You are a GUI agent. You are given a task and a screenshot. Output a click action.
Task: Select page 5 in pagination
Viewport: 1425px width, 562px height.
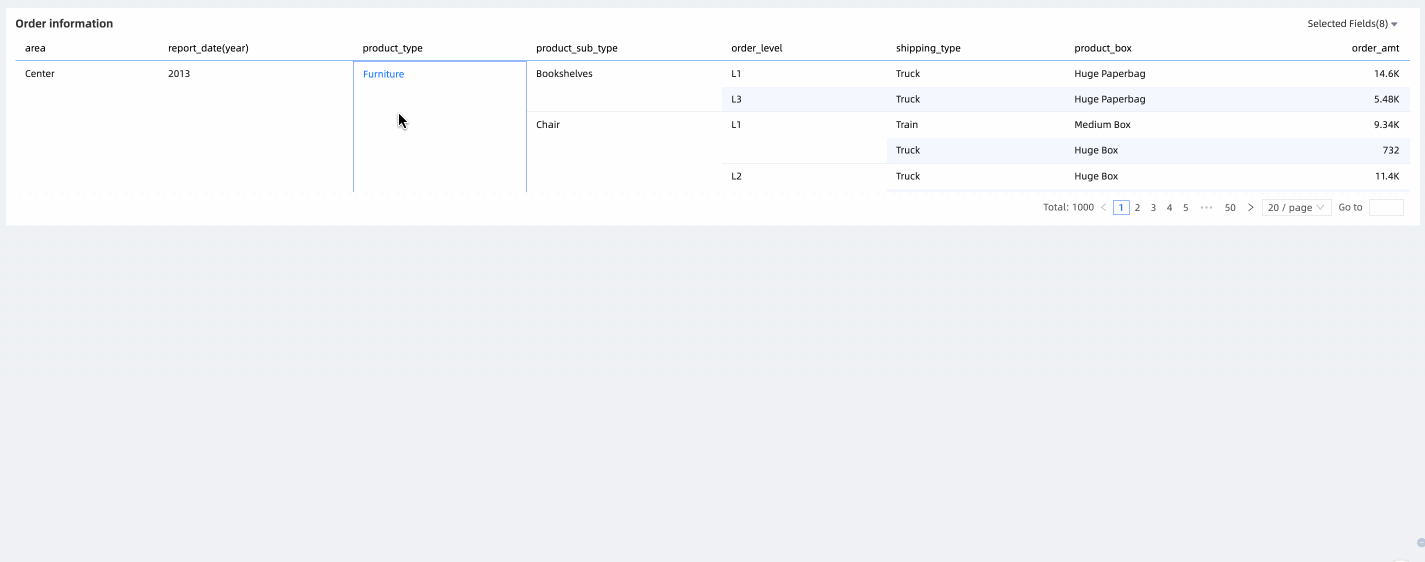(1185, 208)
